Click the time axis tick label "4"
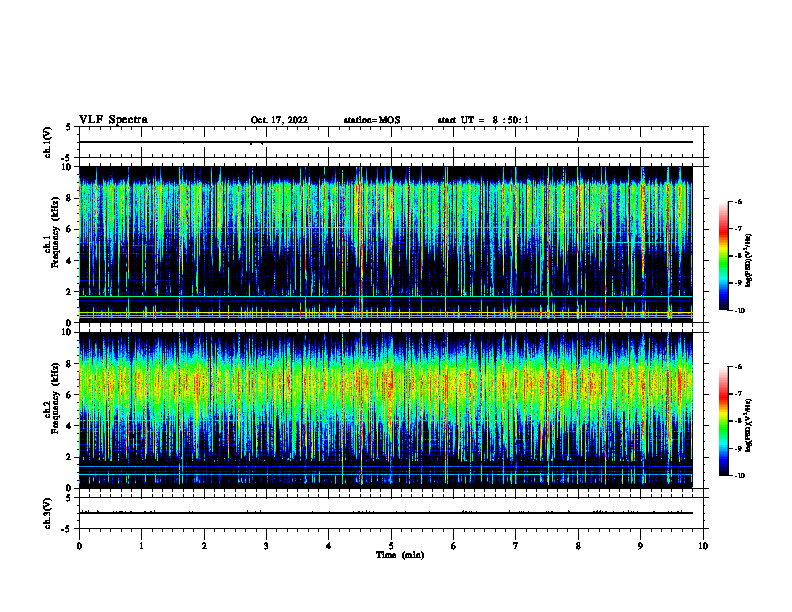 point(329,546)
